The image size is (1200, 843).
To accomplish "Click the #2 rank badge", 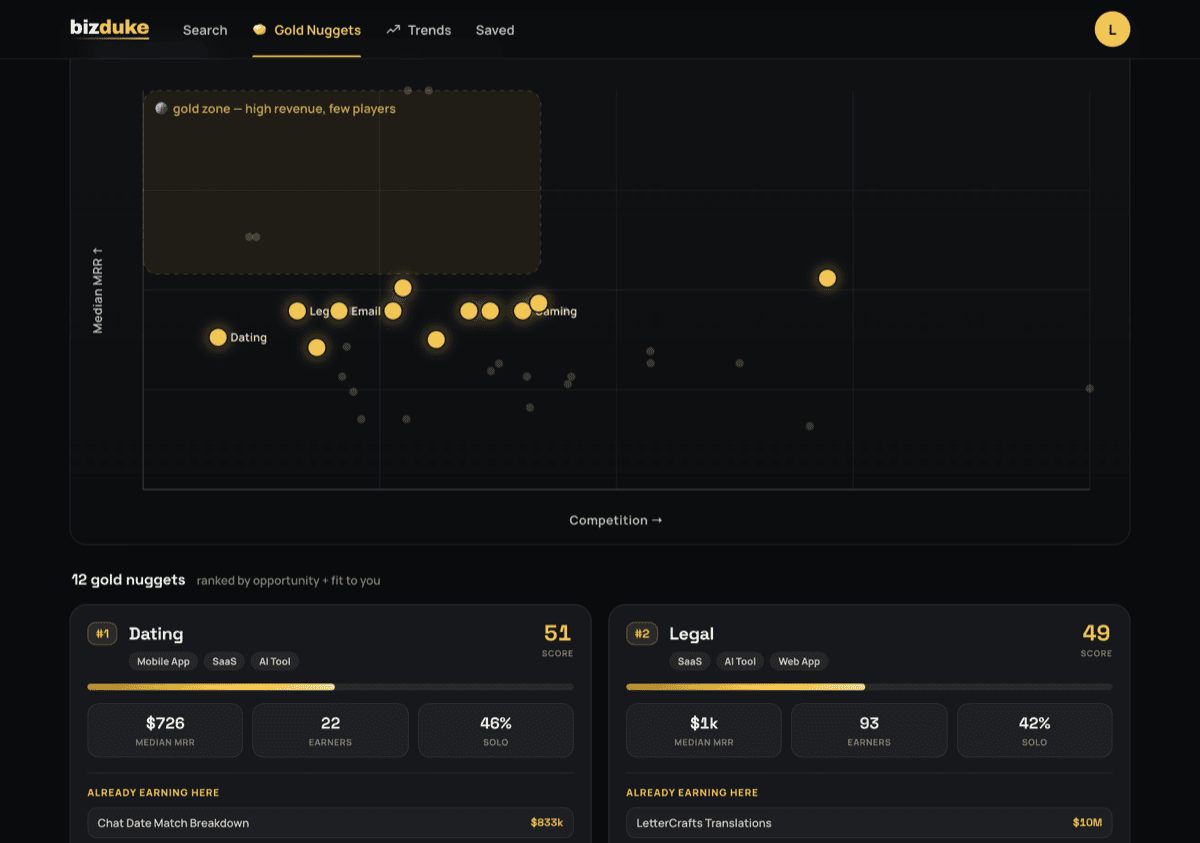I will (x=641, y=633).
